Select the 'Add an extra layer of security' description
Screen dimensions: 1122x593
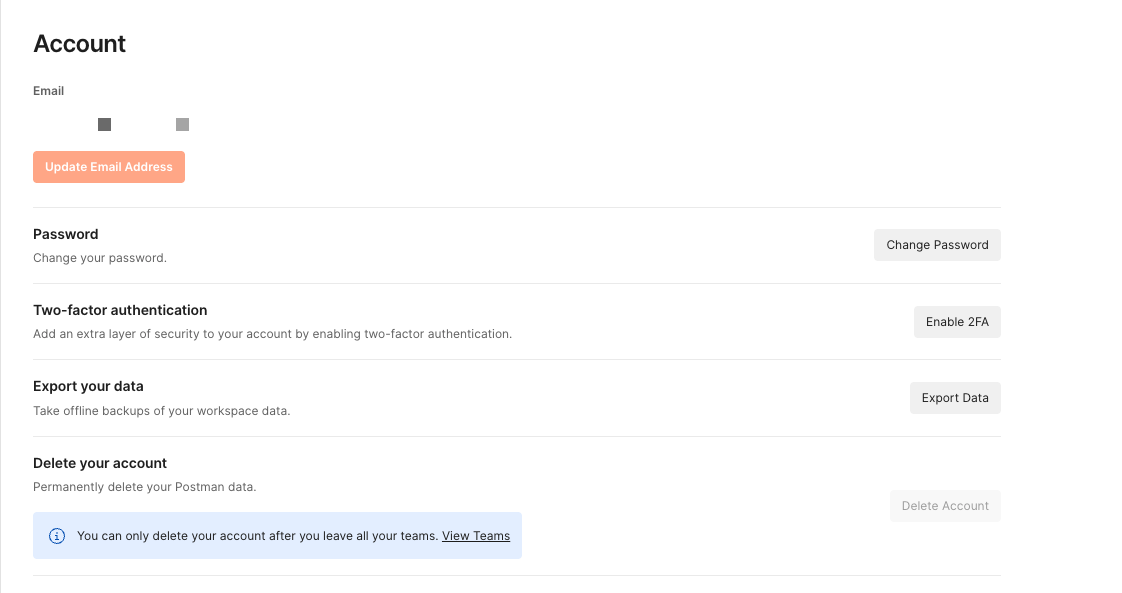pos(273,334)
